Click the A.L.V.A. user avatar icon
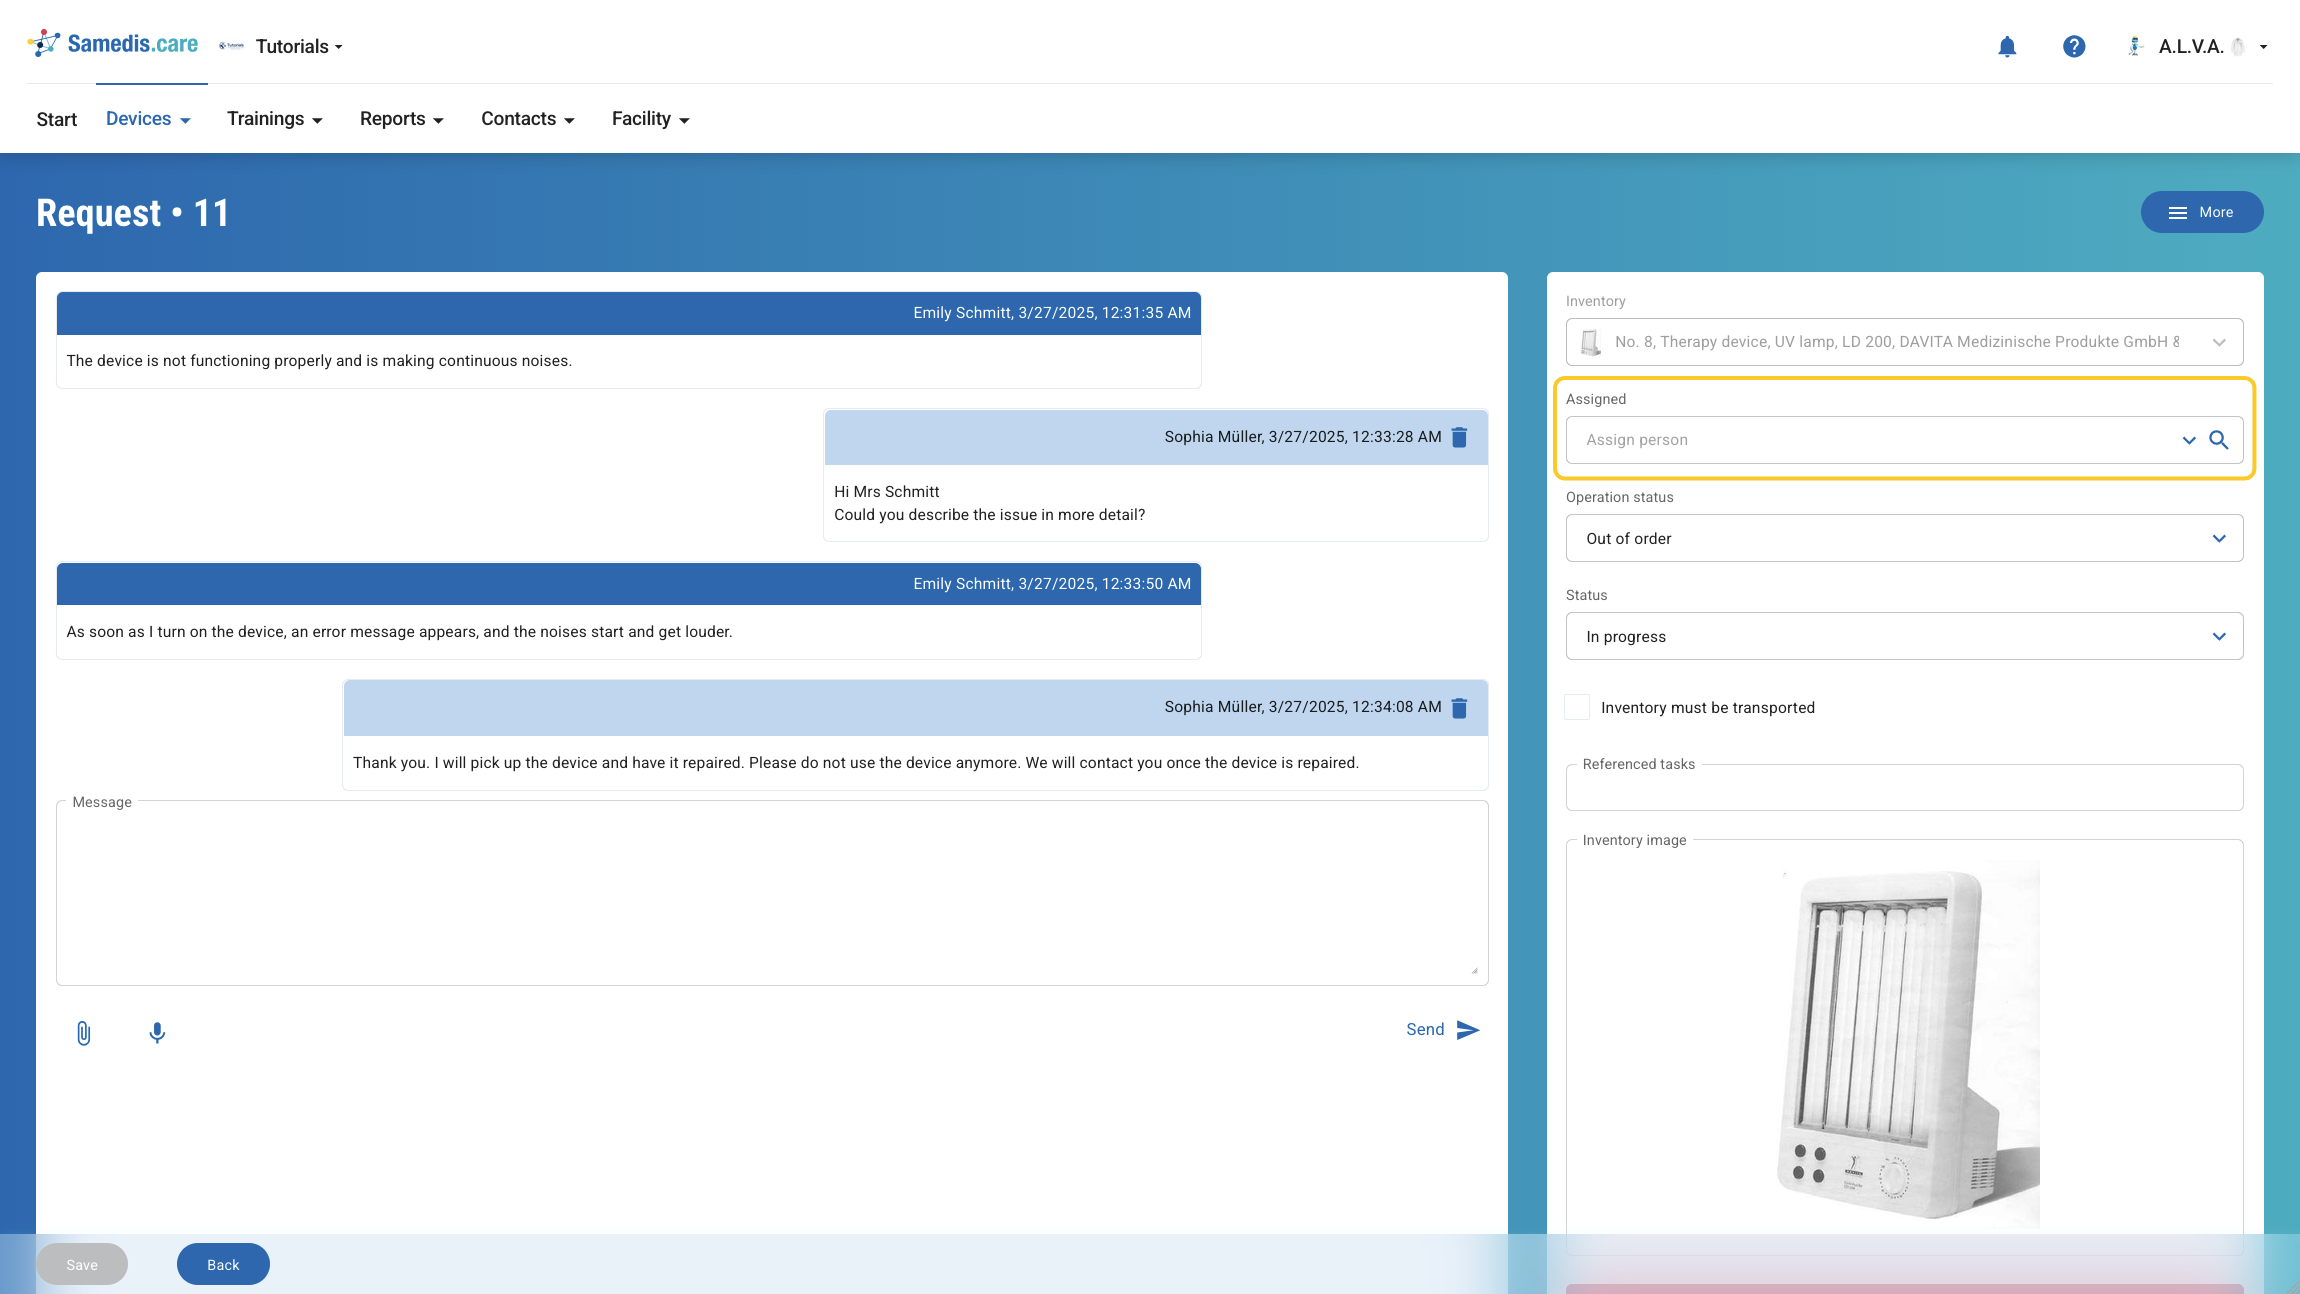2300x1294 pixels. click(x=2135, y=46)
